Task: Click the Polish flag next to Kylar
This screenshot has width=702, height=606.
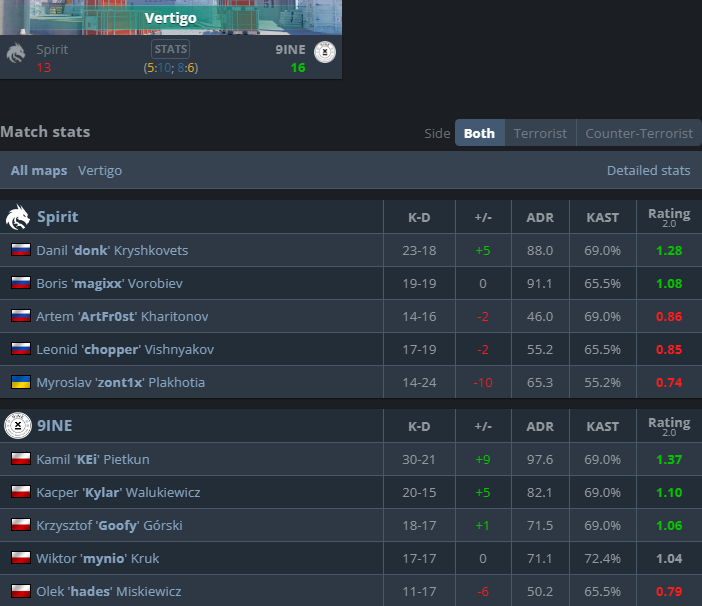Action: [x=21, y=492]
